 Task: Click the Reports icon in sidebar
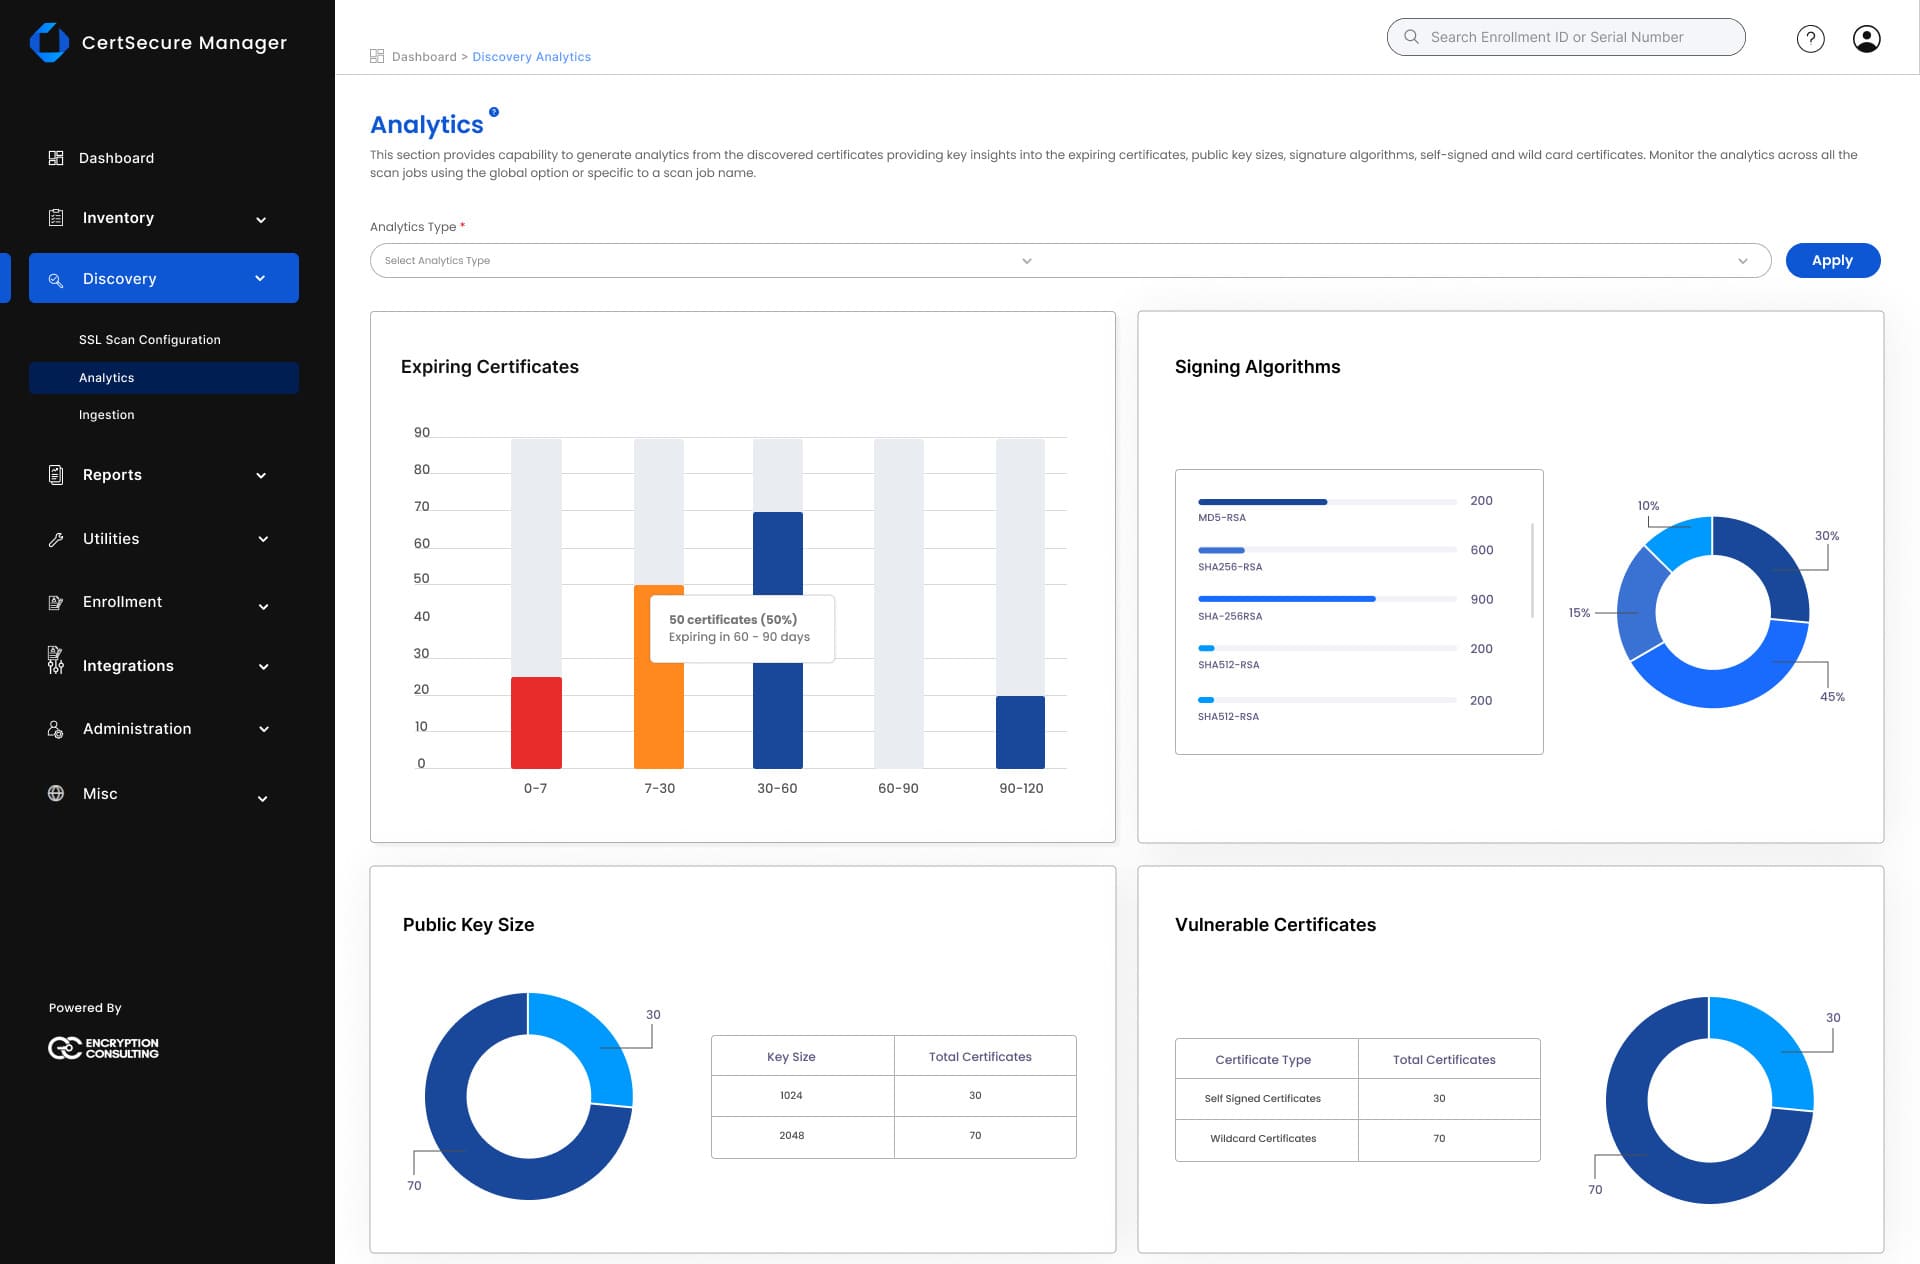point(55,474)
